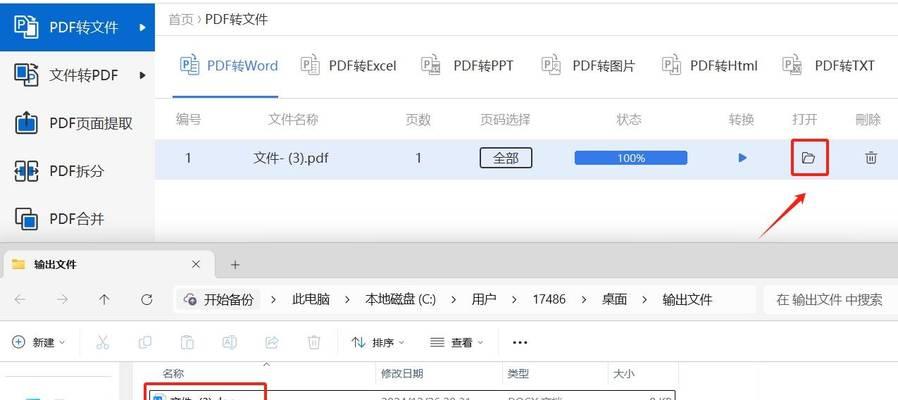The height and width of the screenshot is (400, 898).
Task: Click the 文件名称 column header
Action: (x=293, y=119)
